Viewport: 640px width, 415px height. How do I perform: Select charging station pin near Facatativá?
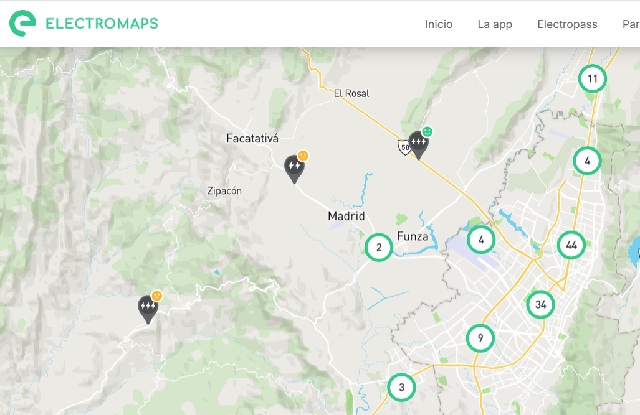click(x=295, y=168)
